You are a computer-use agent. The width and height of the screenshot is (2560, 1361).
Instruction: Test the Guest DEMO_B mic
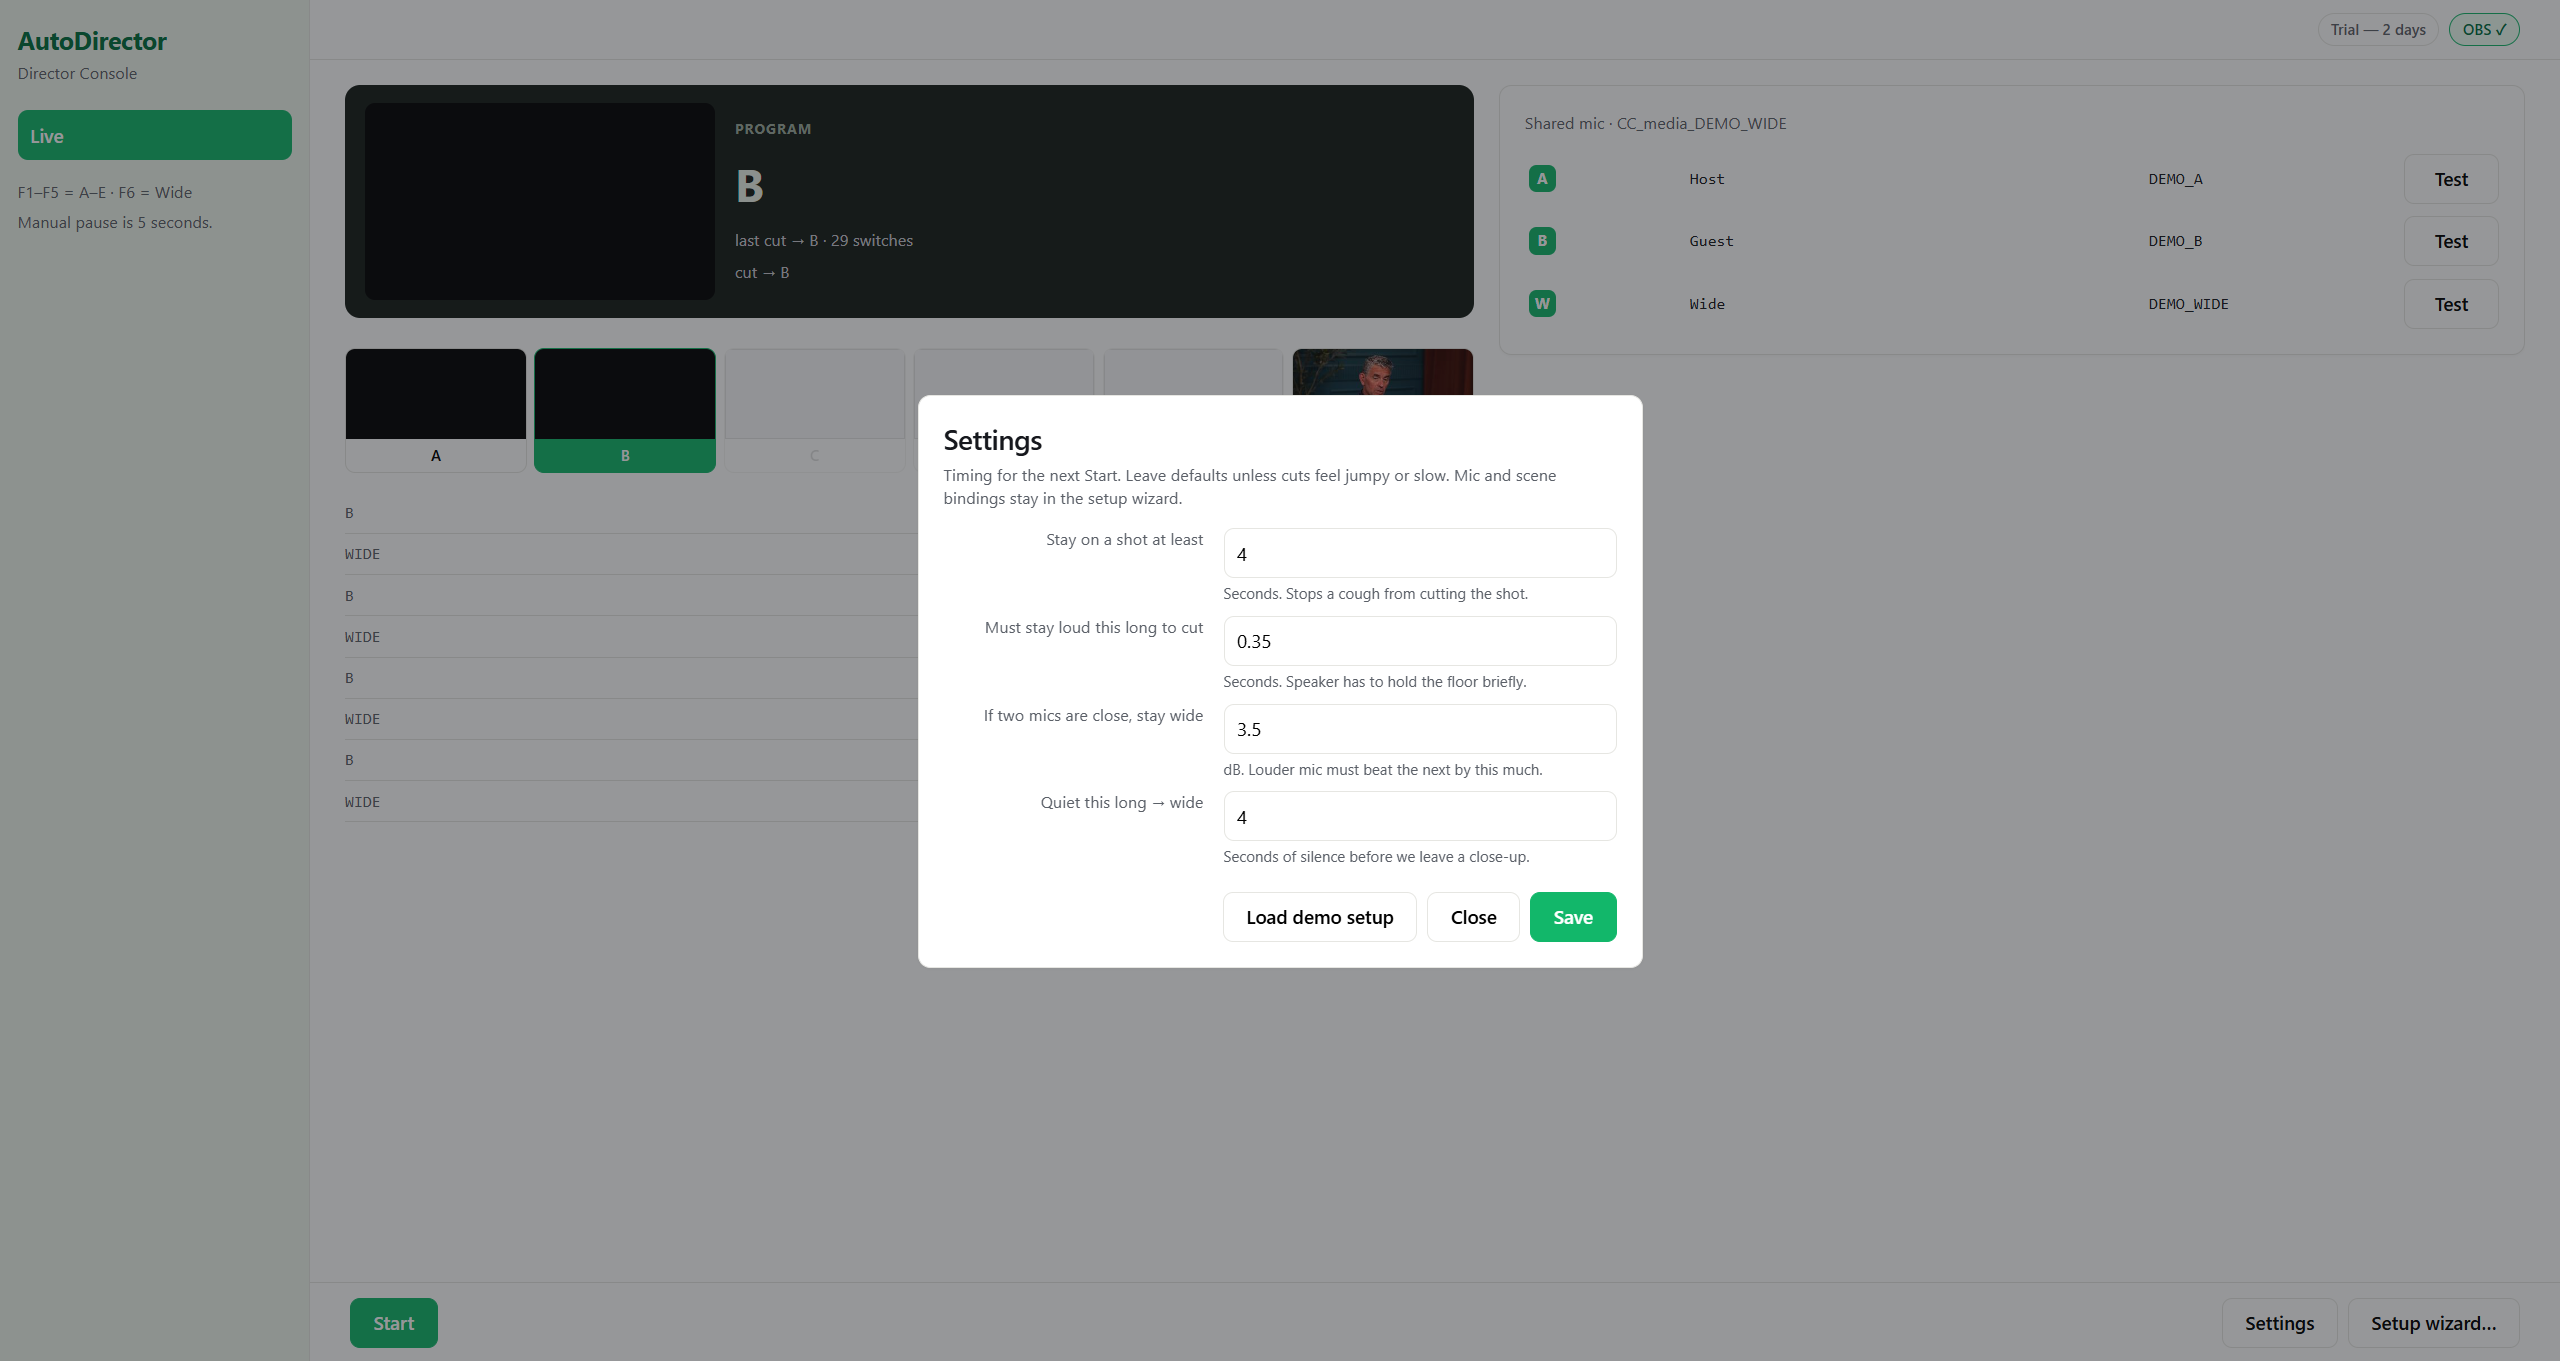click(2451, 241)
